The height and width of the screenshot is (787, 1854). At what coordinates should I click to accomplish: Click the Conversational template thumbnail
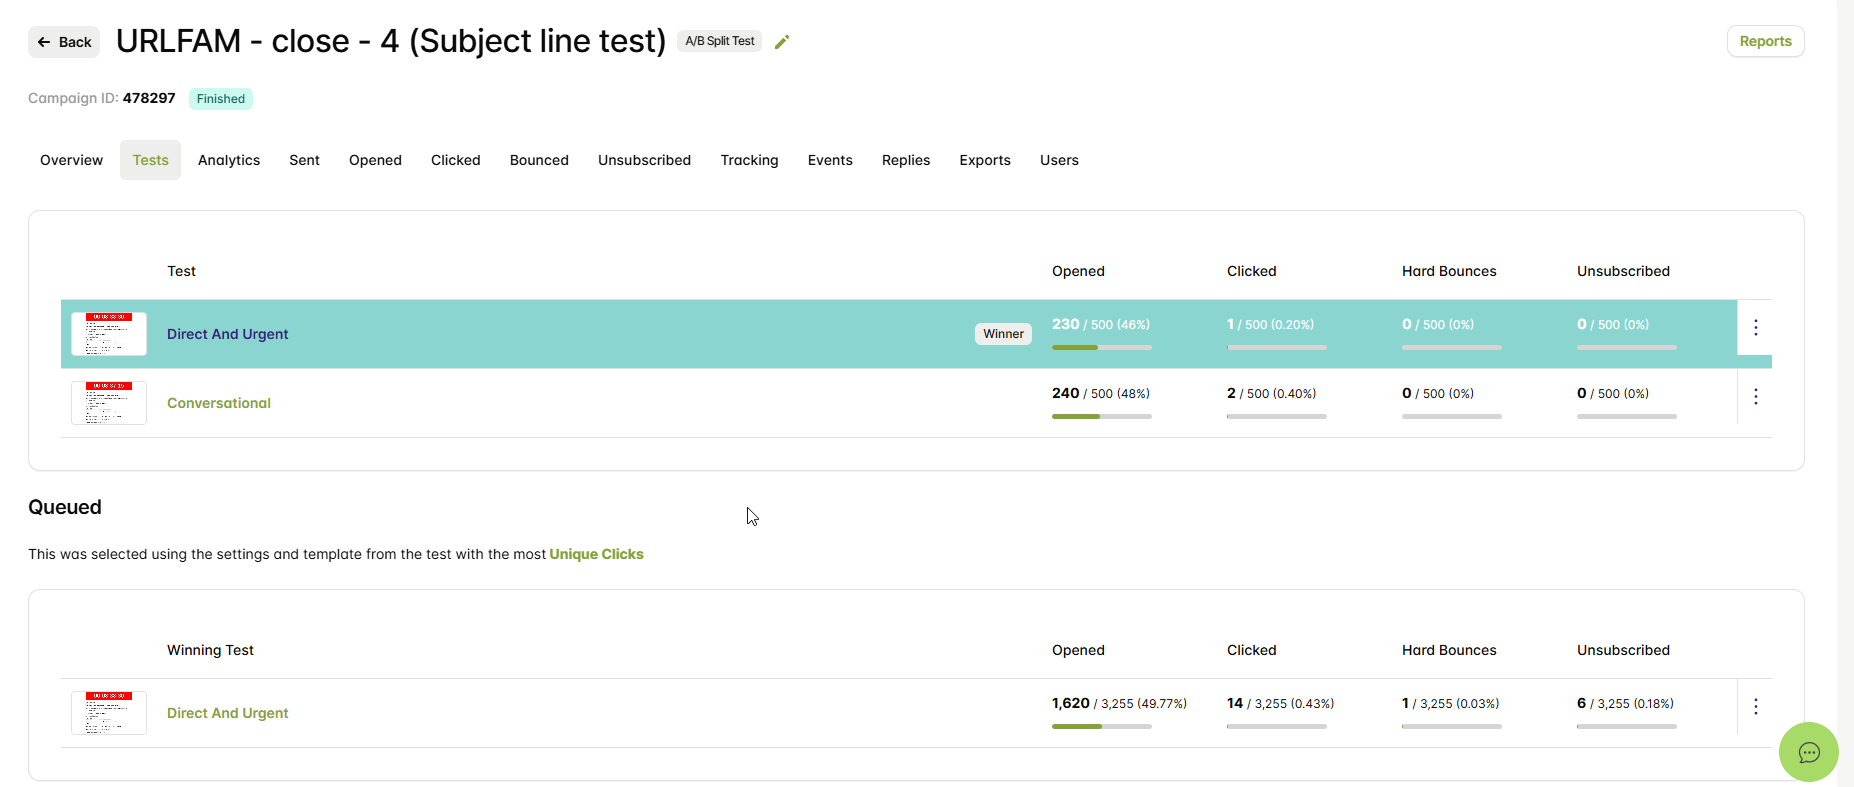point(109,403)
